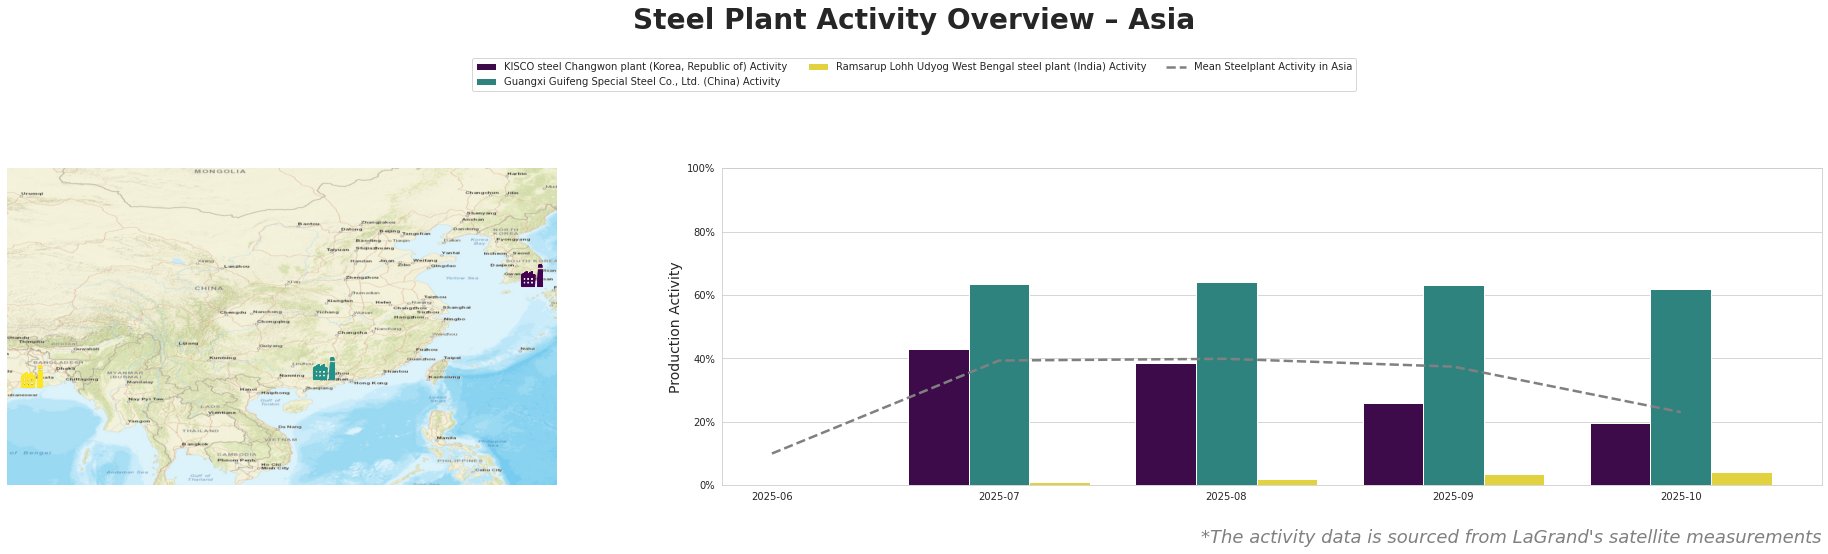Select Guangxi Guifeng Special Steel legend label

pyautogui.click(x=642, y=82)
